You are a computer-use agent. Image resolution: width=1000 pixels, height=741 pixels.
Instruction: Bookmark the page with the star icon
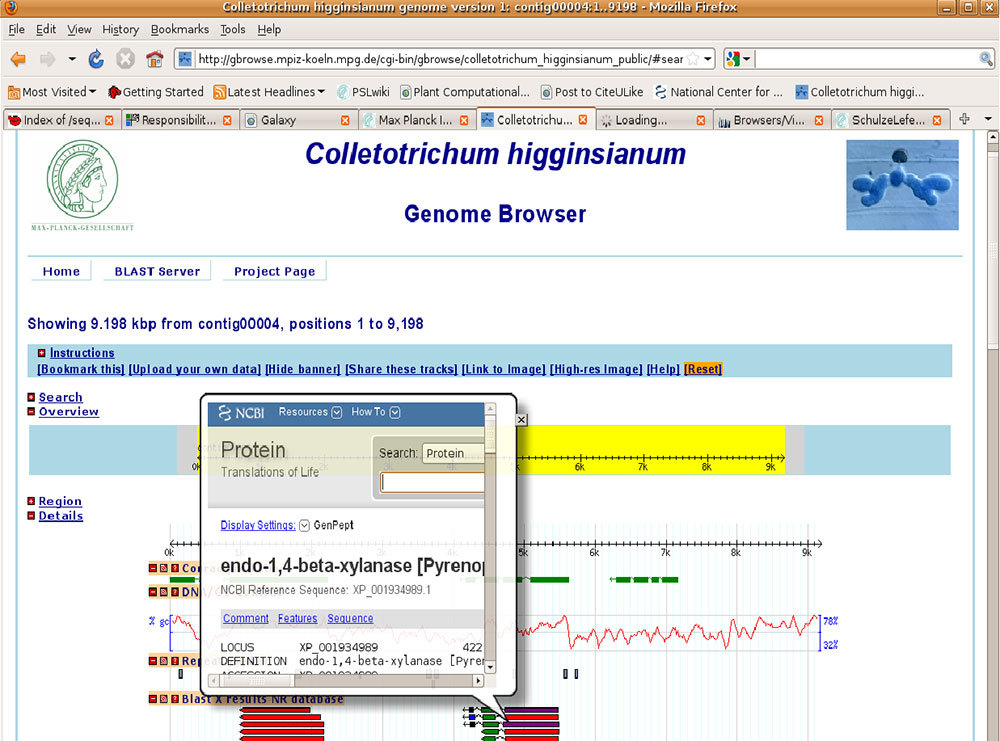click(693, 59)
